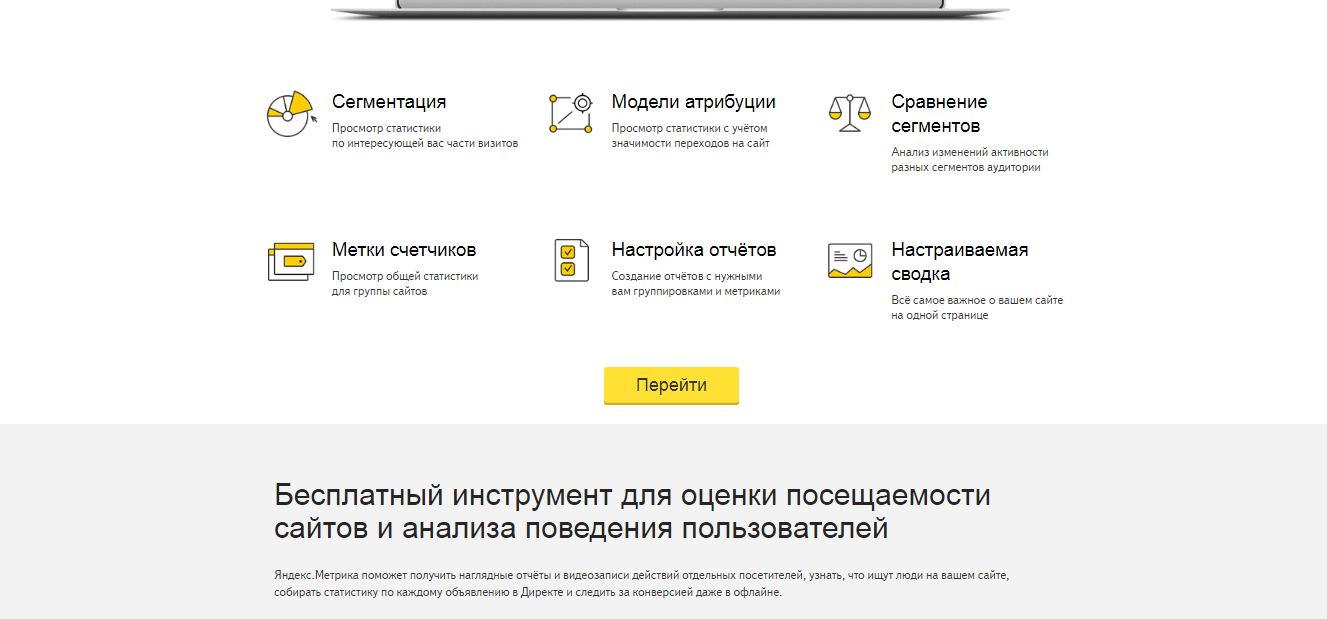Click the Сегментация pie chart icon
Screen dimensions: 1327x619
[x=290, y=114]
